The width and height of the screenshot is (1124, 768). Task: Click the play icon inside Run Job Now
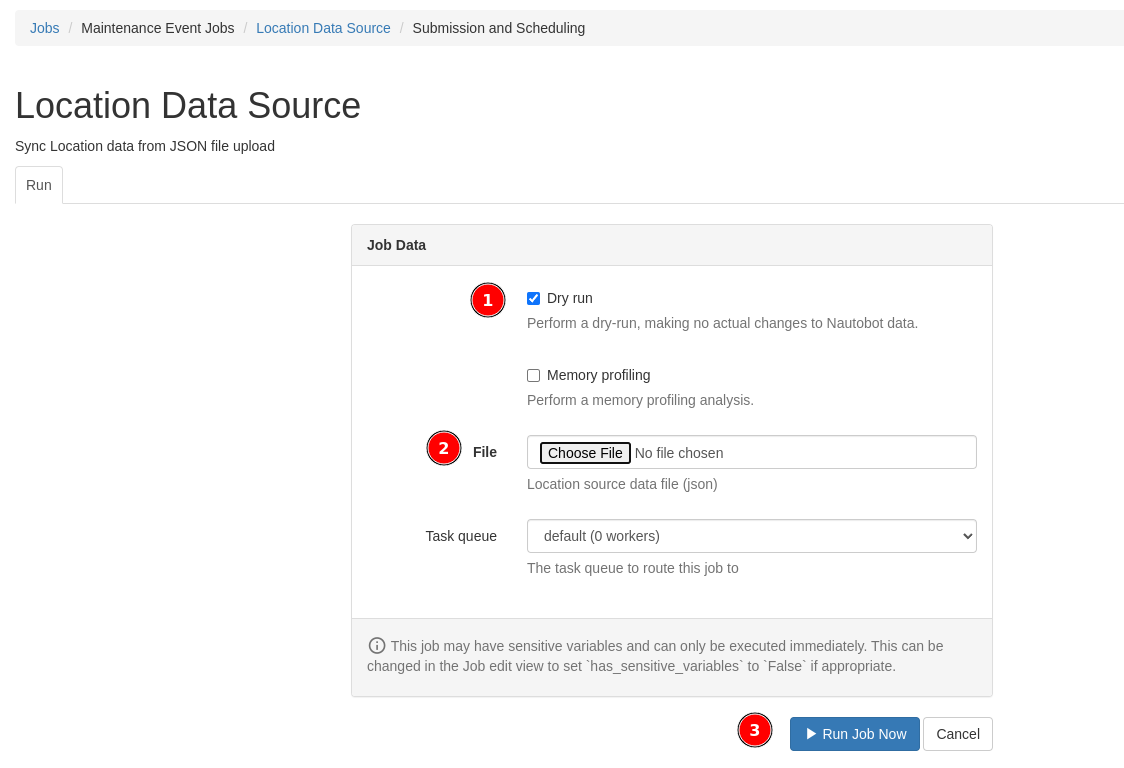(x=811, y=734)
